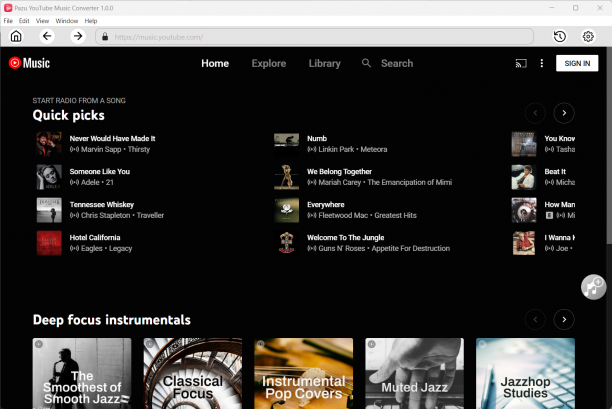Image resolution: width=612 pixels, height=409 pixels.
Task: Open the View menu
Action: coord(43,21)
